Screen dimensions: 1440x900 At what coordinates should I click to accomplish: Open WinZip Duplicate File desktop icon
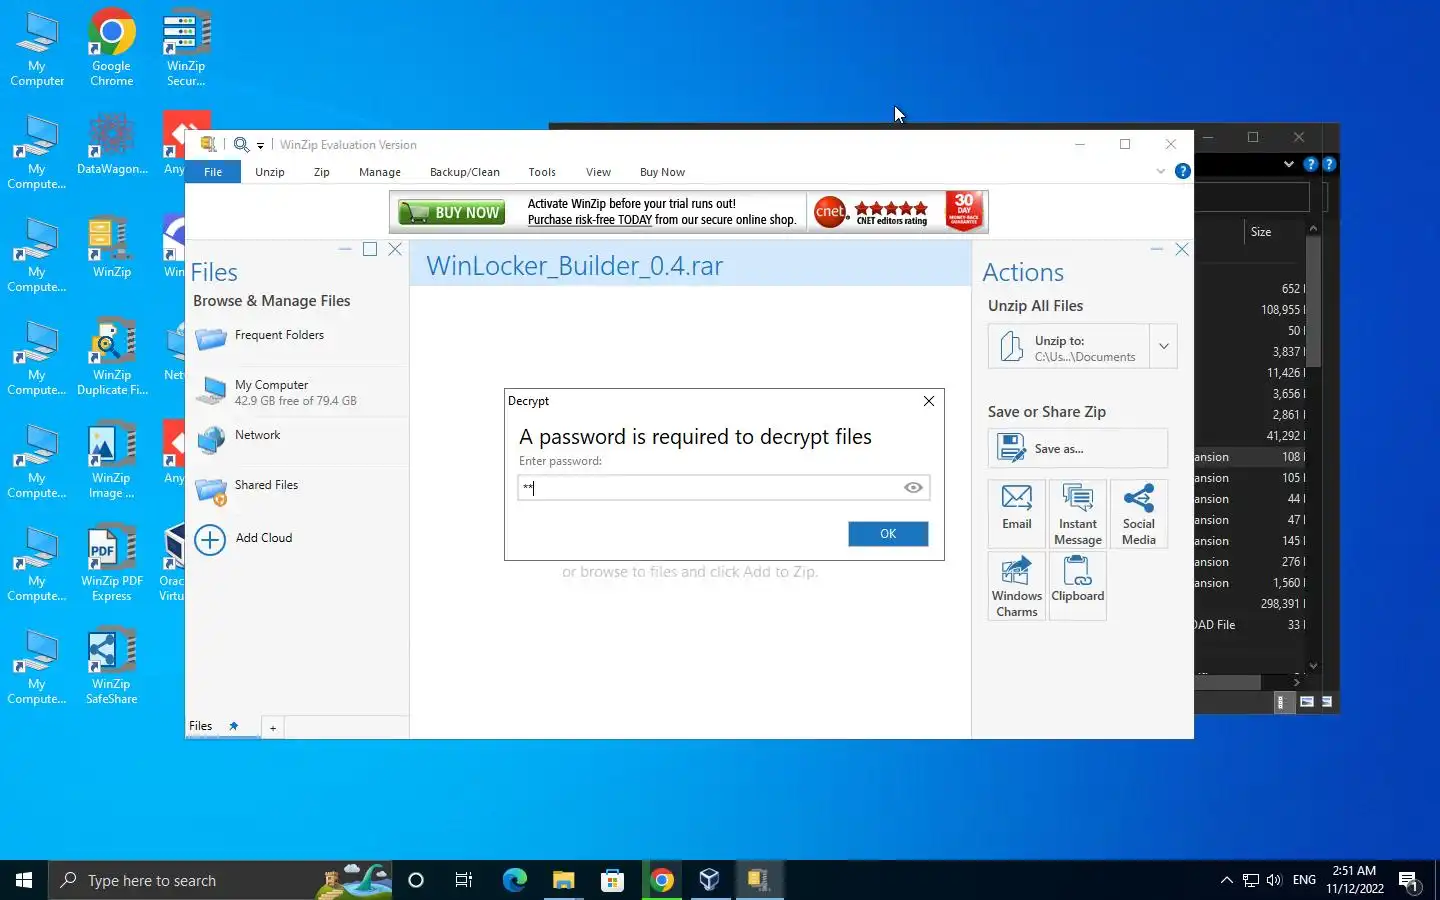pyautogui.click(x=111, y=357)
